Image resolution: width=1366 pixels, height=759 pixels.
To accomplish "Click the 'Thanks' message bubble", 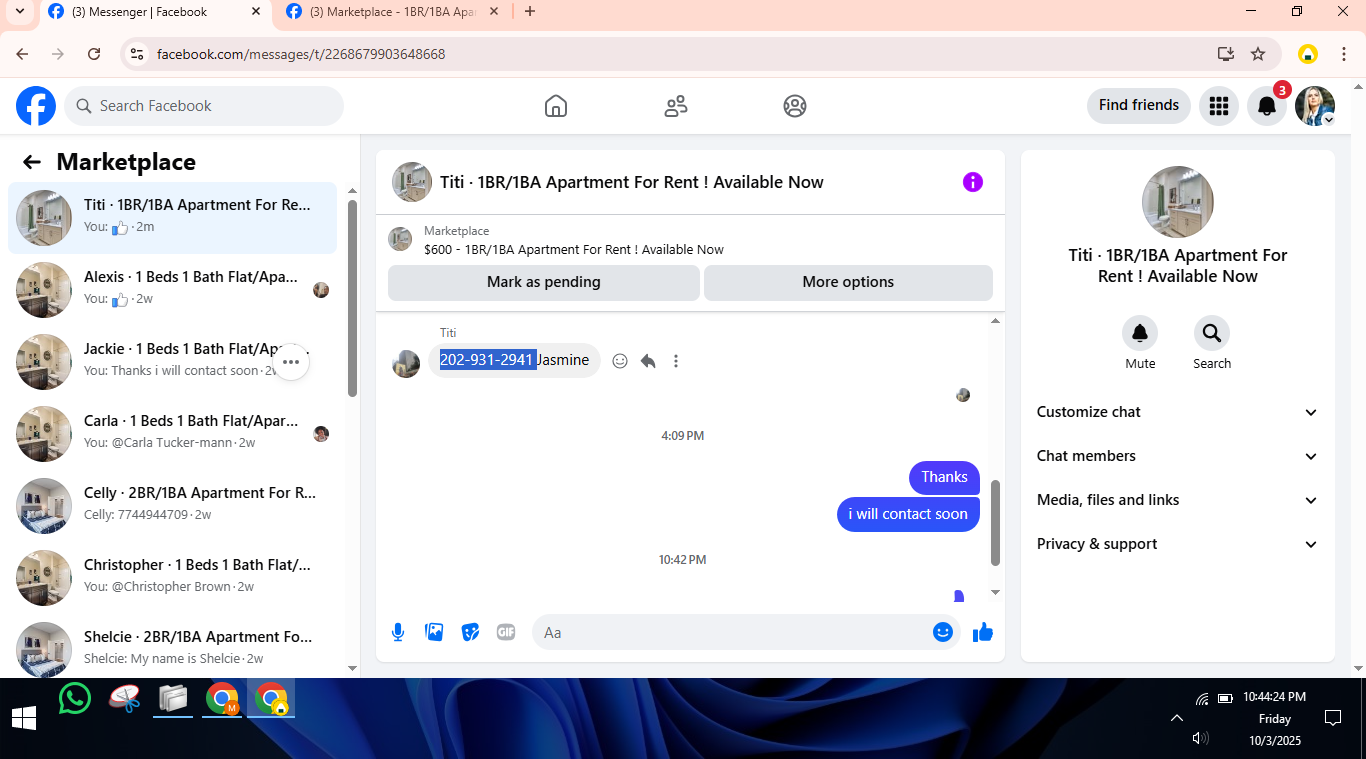I will pos(944,477).
